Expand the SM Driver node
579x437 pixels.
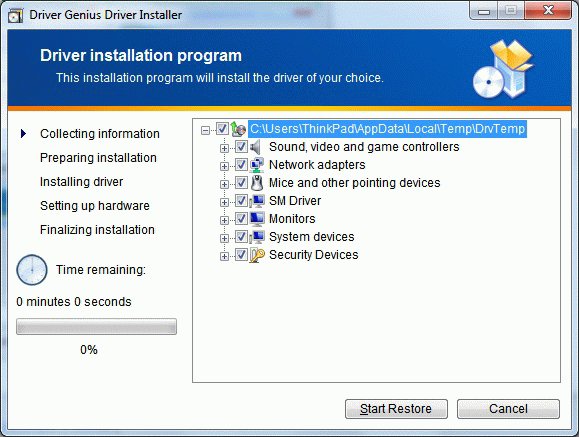point(224,202)
